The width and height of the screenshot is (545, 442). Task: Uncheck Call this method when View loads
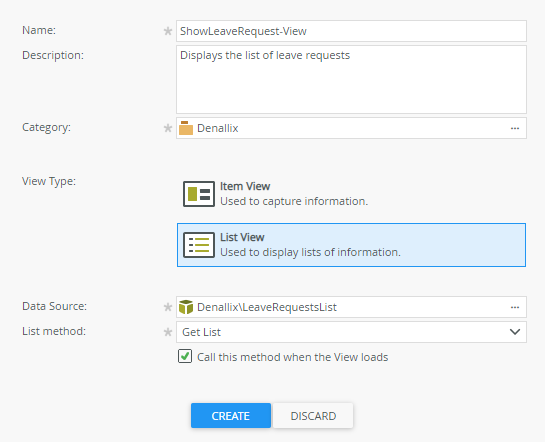185,357
